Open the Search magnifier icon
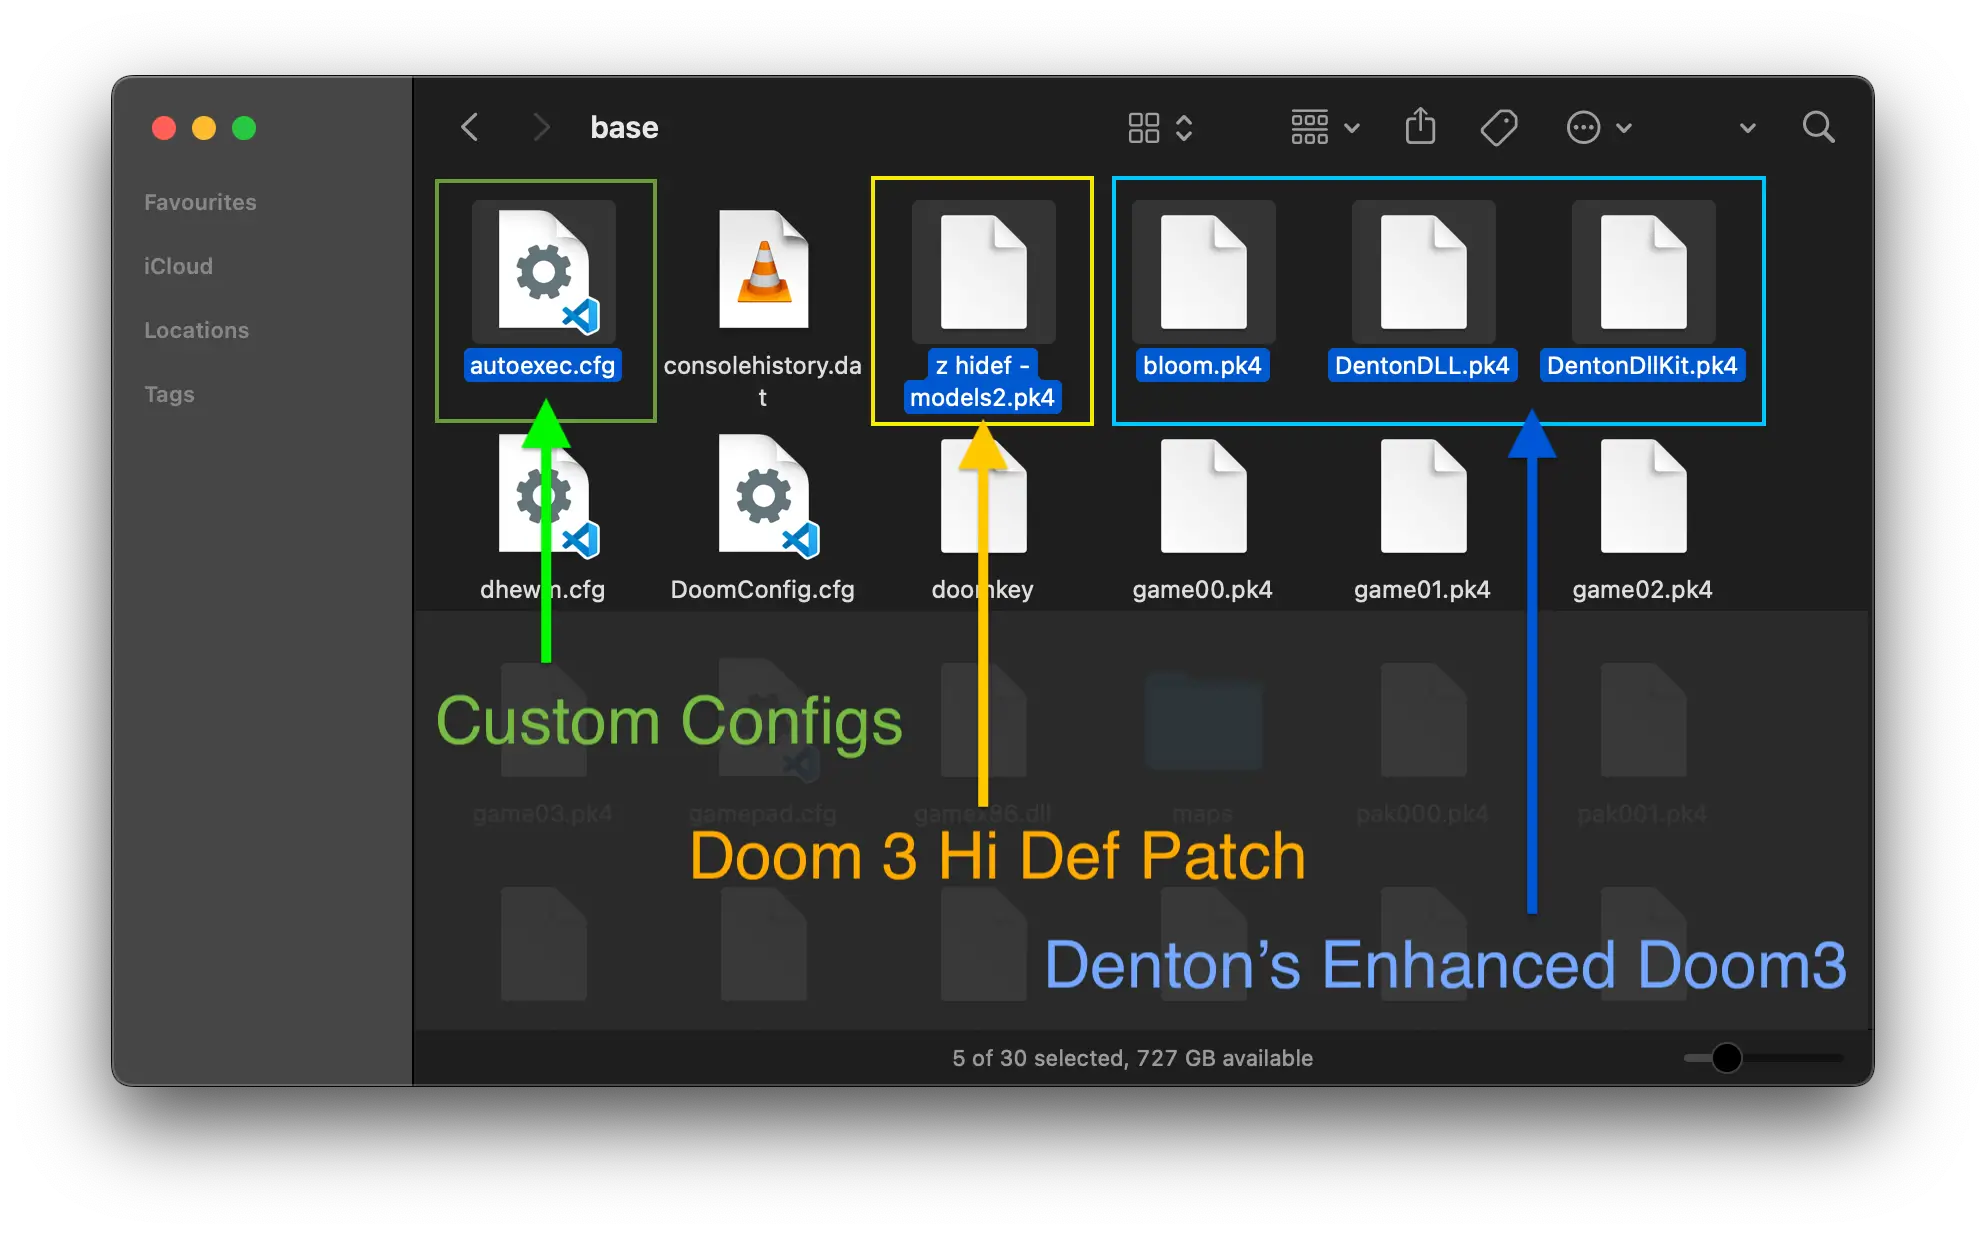This screenshot has width=1986, height=1234. [1817, 127]
